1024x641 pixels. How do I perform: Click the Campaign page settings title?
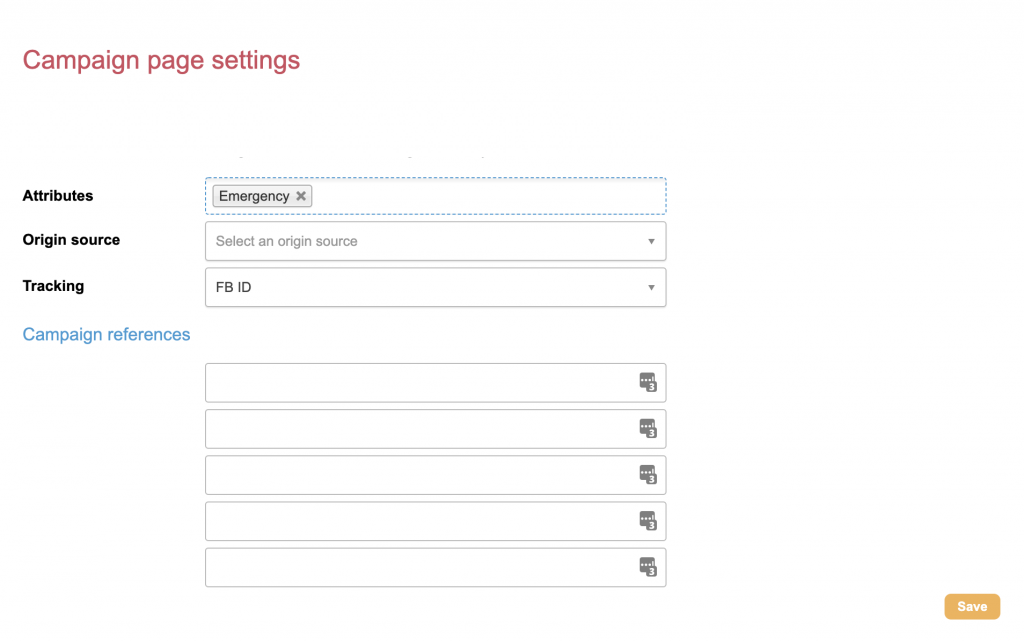[x=161, y=60]
